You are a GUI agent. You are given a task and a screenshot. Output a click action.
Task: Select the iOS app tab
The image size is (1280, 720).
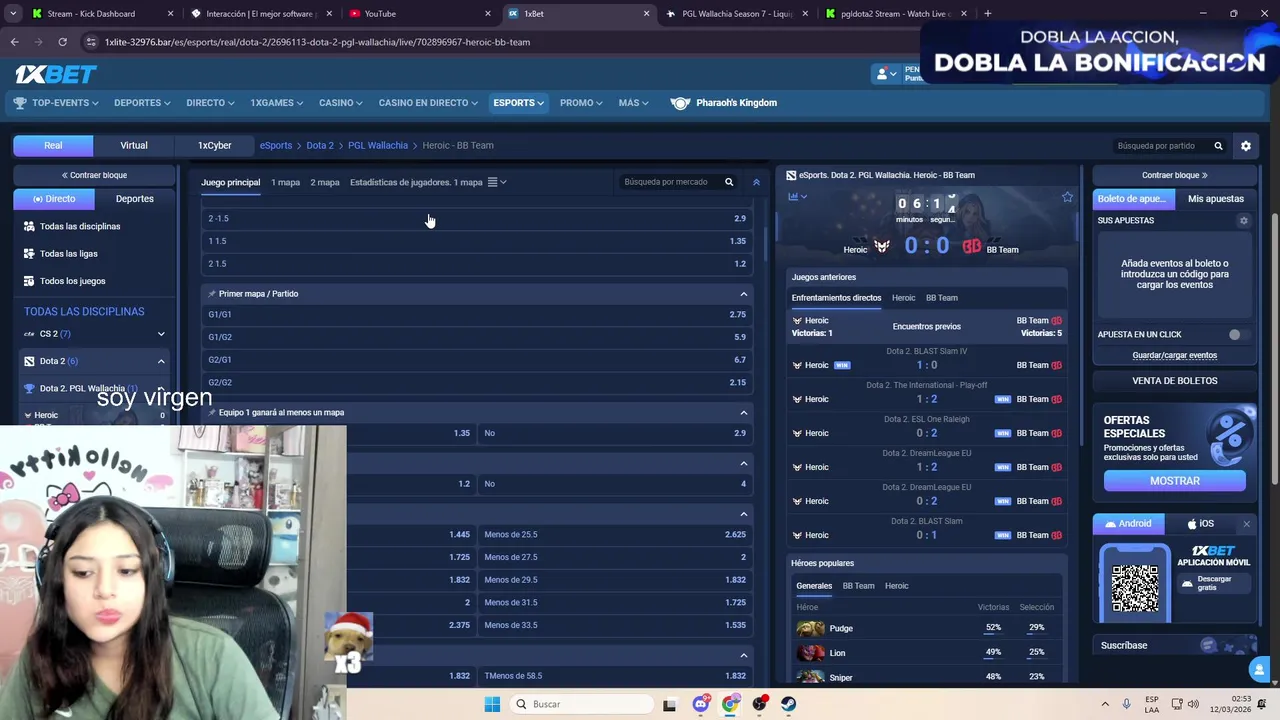coord(1200,524)
